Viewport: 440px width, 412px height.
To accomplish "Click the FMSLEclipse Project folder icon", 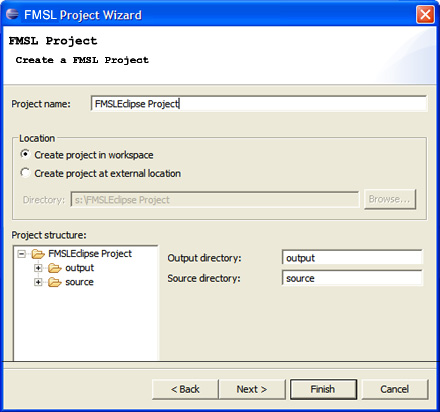I will tap(38, 254).
